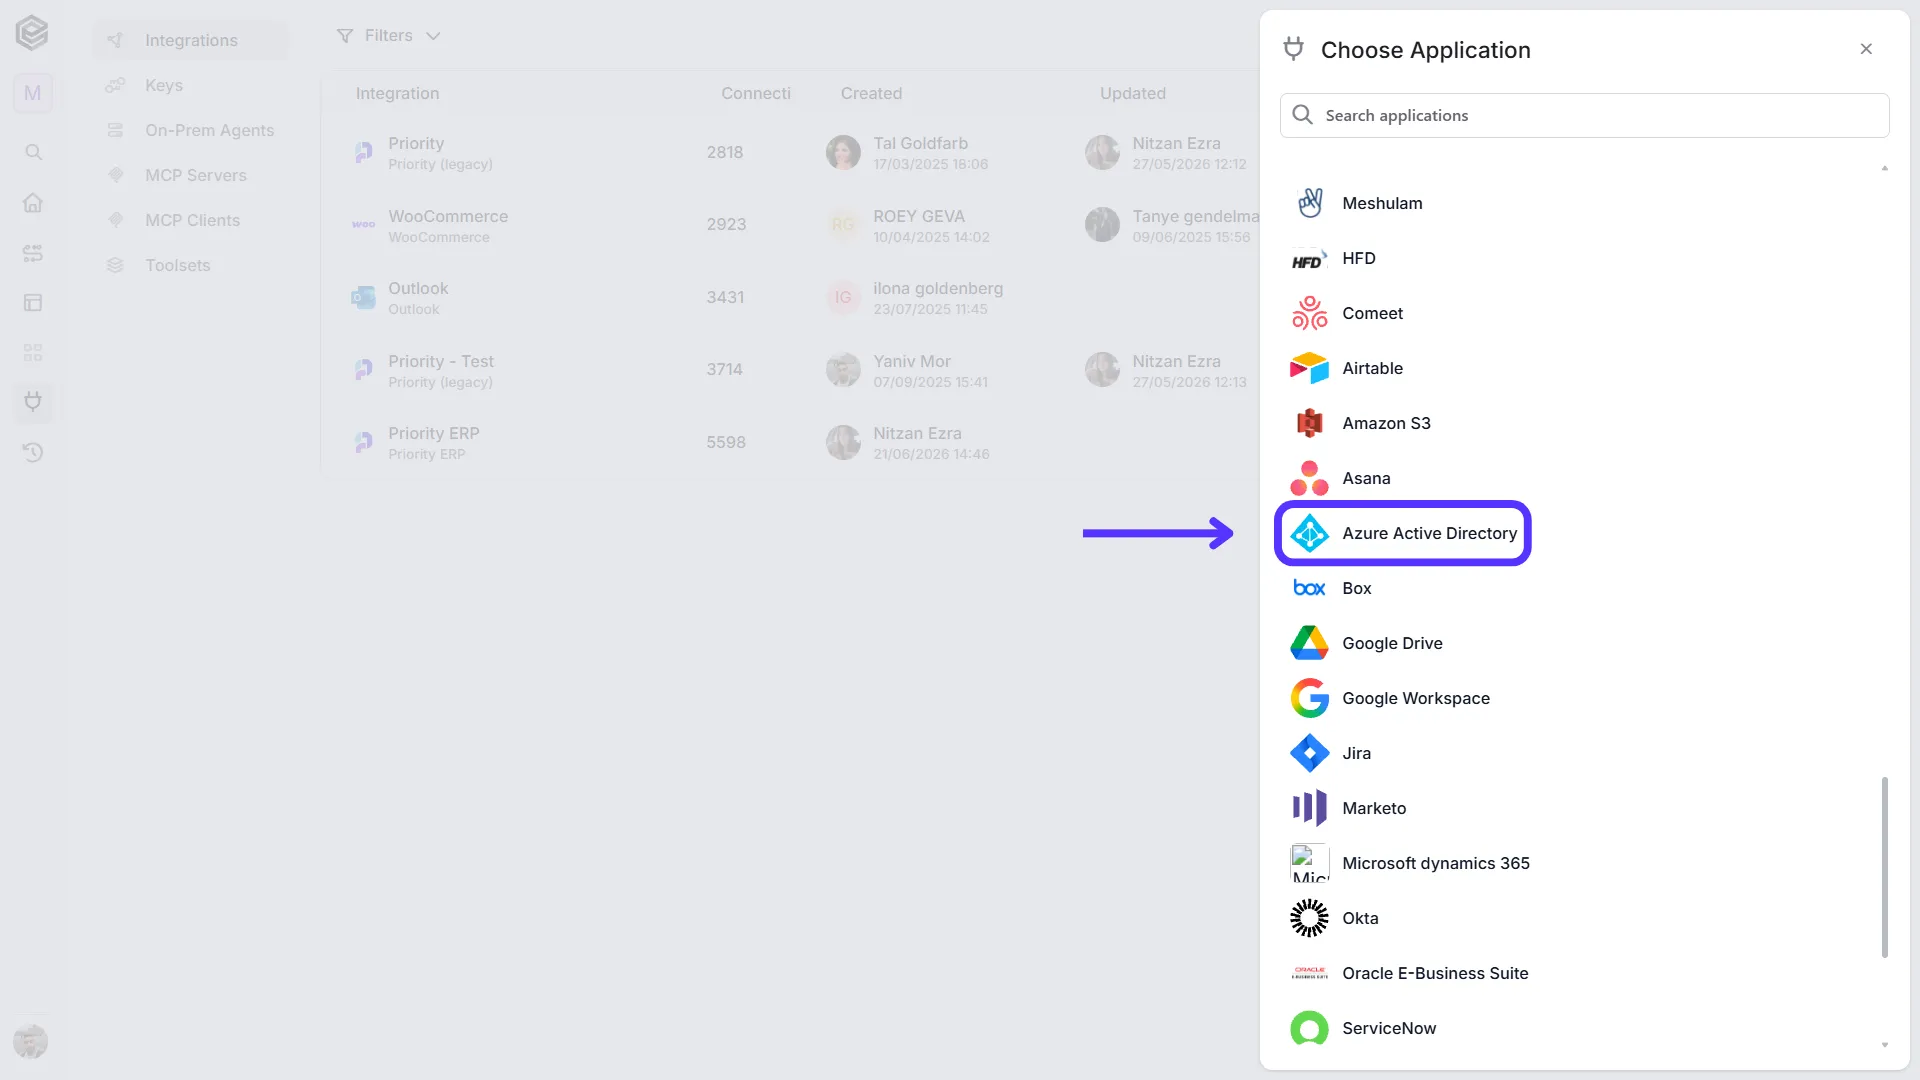
Task: Select the Meshulam application icon
Action: click(1309, 203)
